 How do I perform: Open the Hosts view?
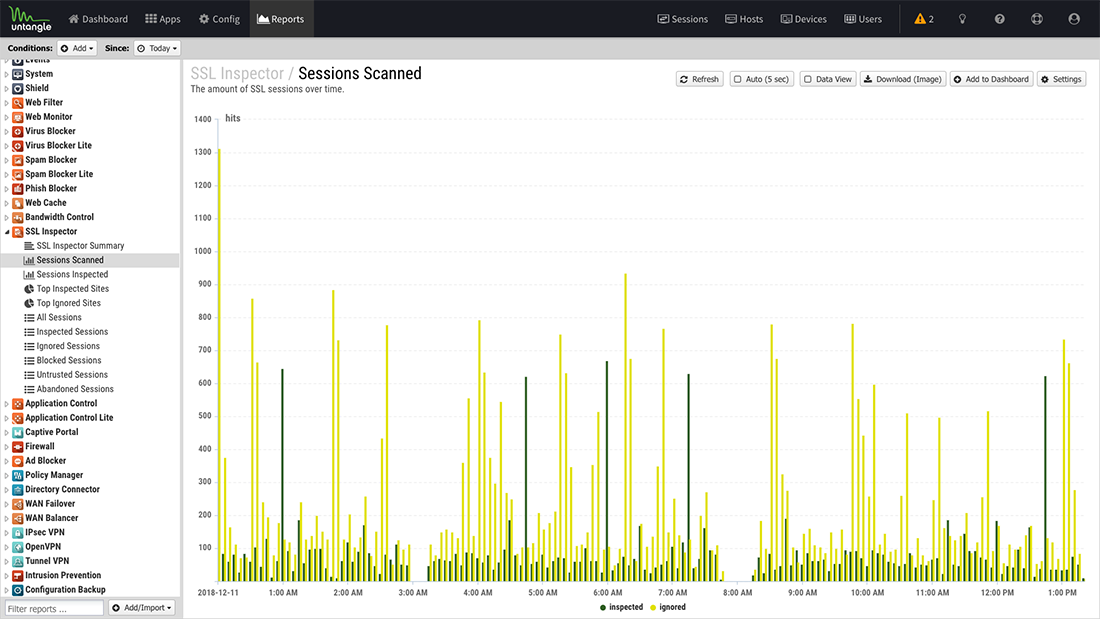tap(744, 19)
